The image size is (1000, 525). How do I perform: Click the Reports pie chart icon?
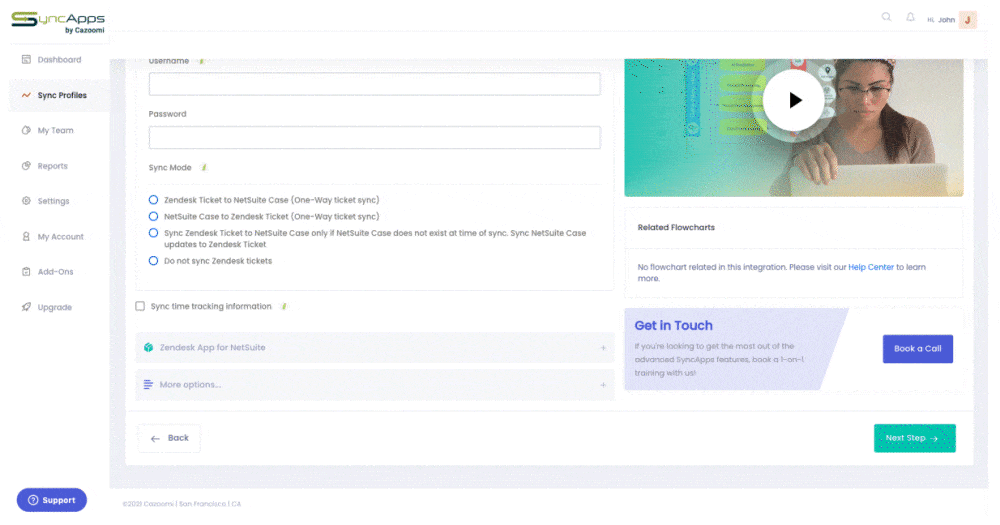pyautogui.click(x=26, y=166)
